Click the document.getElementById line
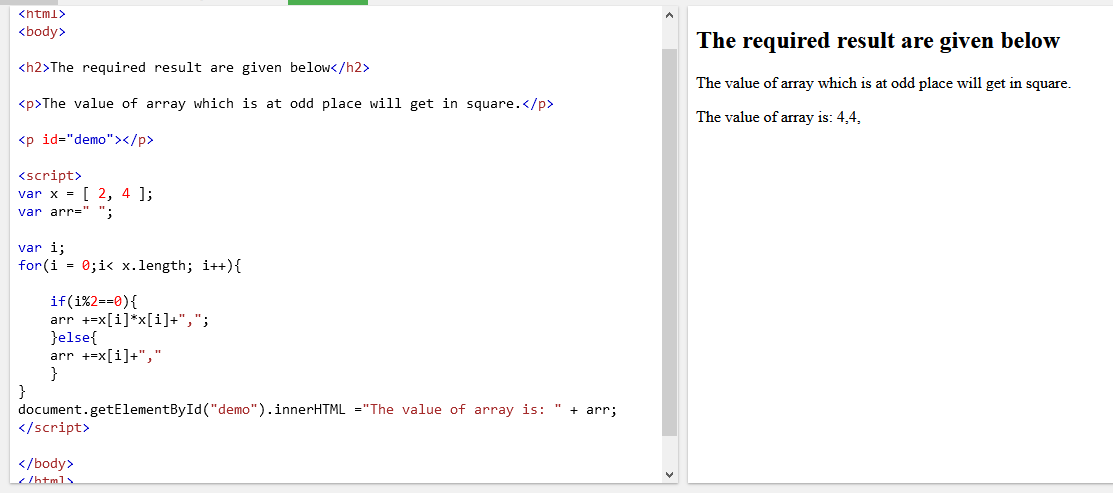Image resolution: width=1113 pixels, height=493 pixels. tap(317, 410)
